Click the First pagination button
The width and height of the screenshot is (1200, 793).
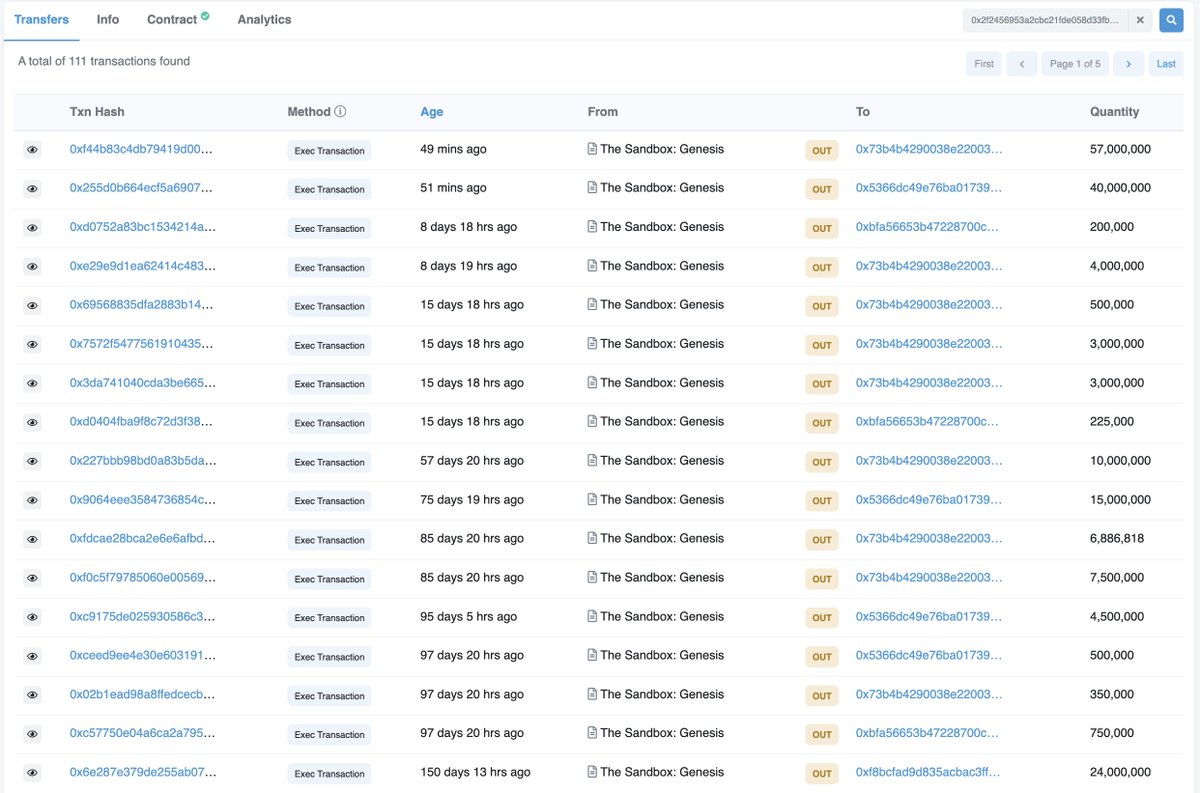click(983, 63)
